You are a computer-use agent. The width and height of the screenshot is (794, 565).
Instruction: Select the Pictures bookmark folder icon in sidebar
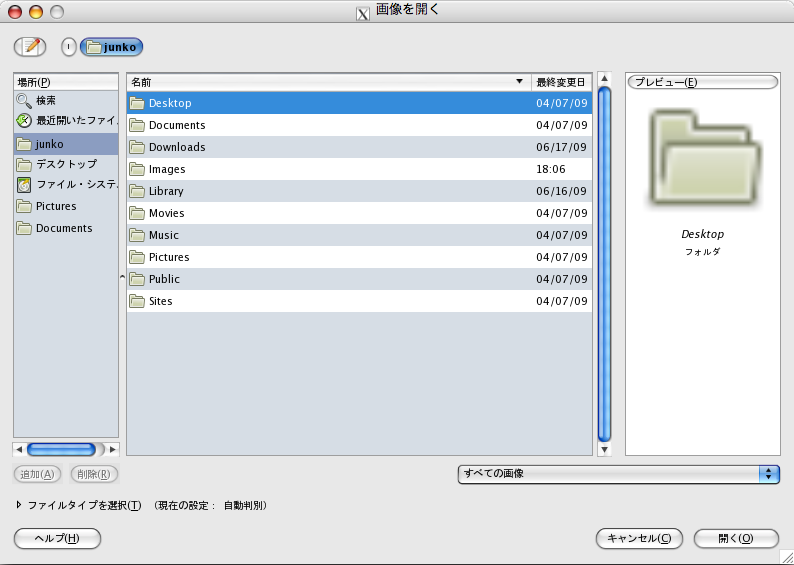click(24, 207)
